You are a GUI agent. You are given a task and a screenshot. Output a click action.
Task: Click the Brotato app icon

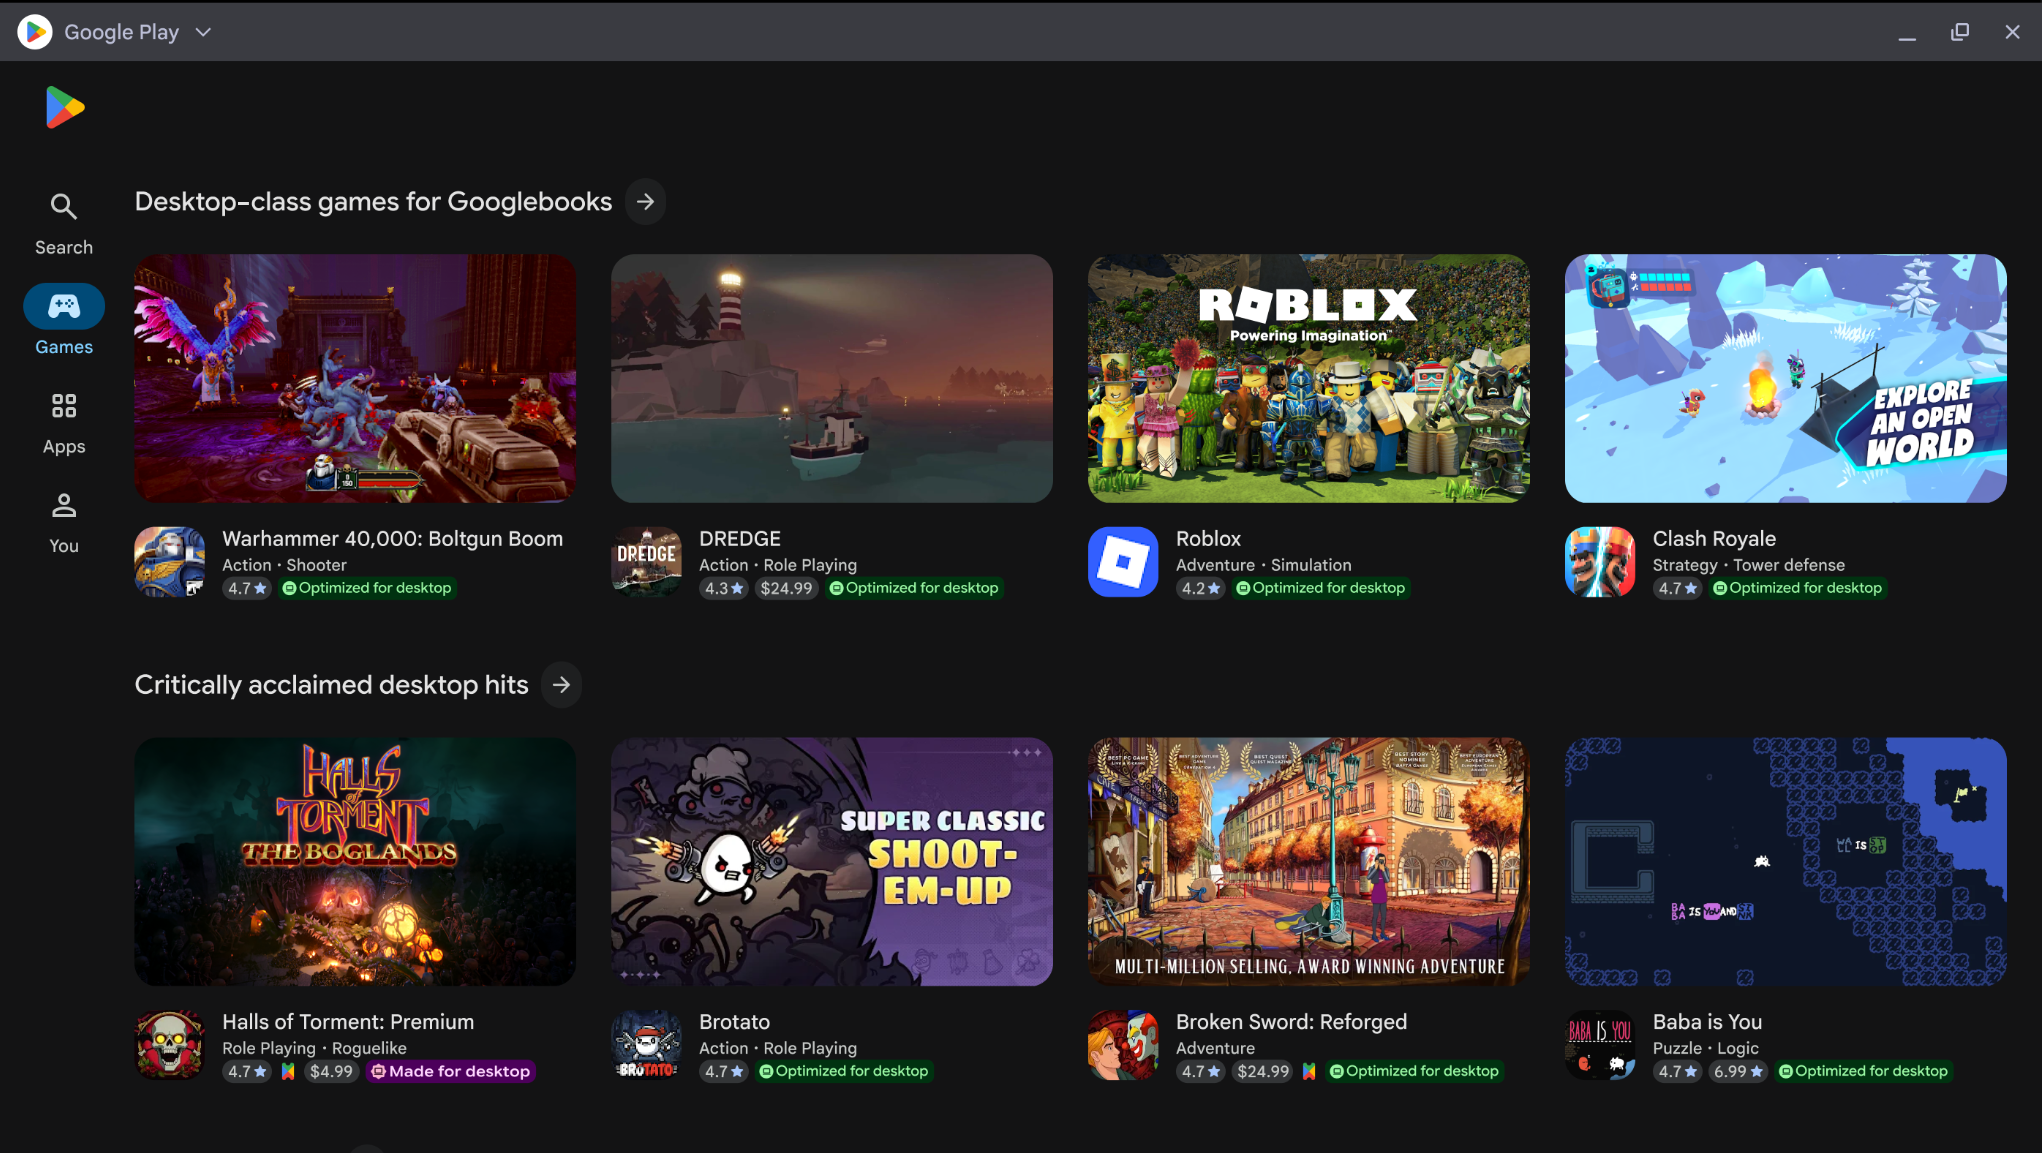coord(647,1045)
